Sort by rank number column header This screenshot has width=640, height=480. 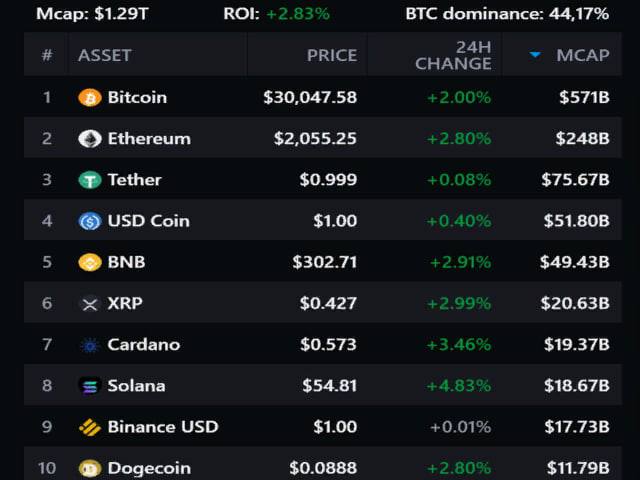47,55
